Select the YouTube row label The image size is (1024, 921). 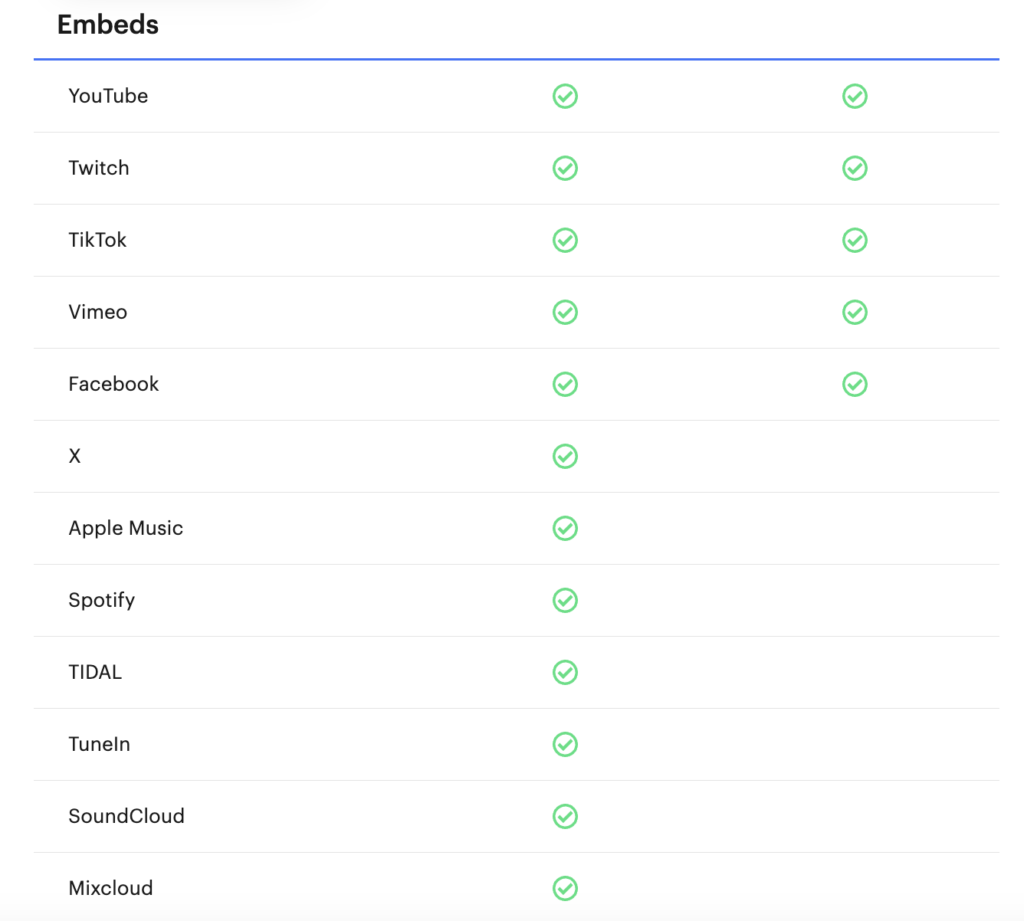[108, 96]
